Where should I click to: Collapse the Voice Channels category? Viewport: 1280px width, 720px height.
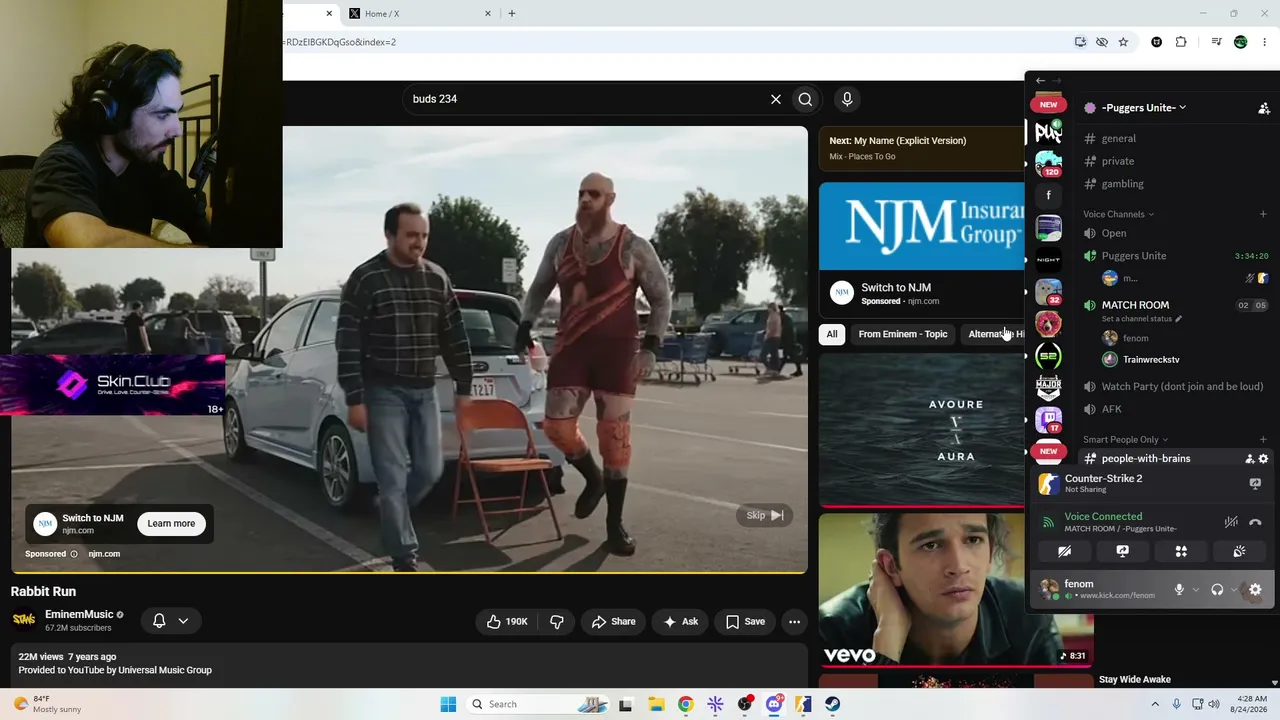[1118, 214]
